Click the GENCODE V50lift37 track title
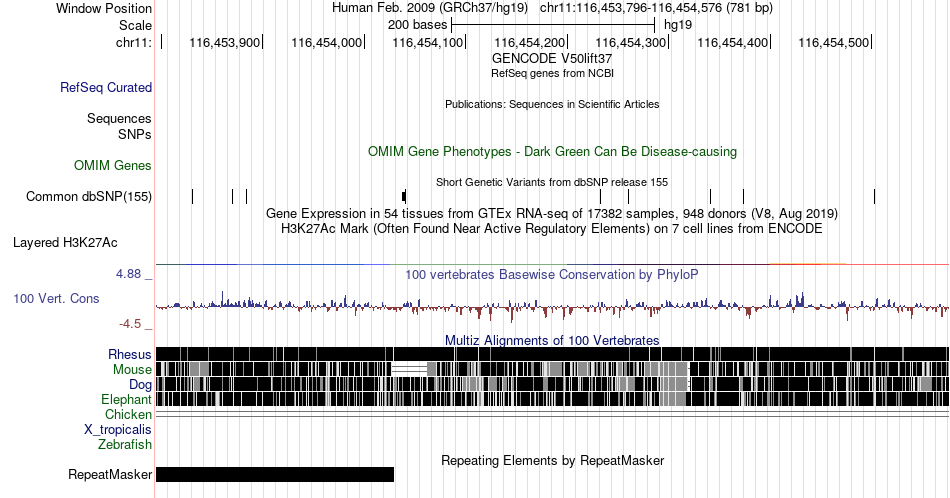 [552, 59]
